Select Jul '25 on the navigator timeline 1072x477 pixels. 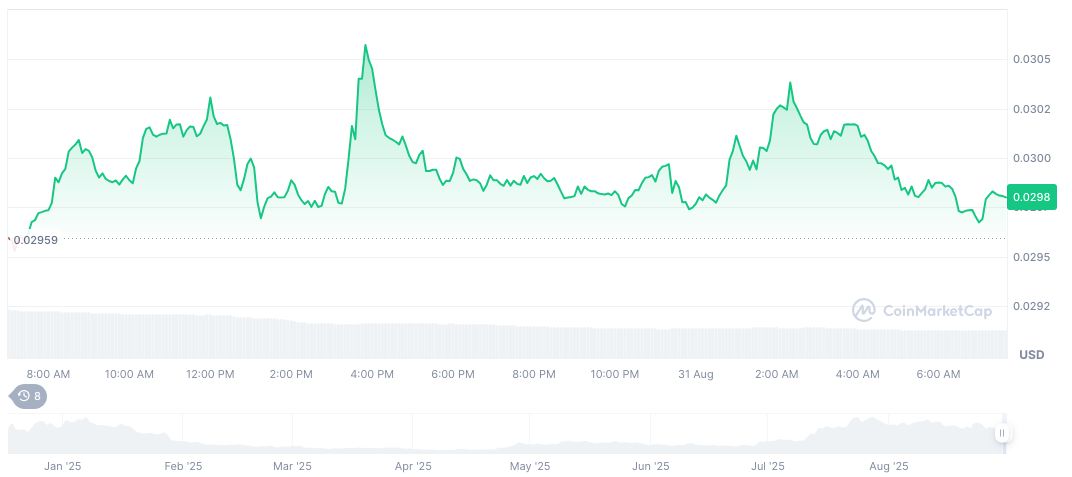768,466
